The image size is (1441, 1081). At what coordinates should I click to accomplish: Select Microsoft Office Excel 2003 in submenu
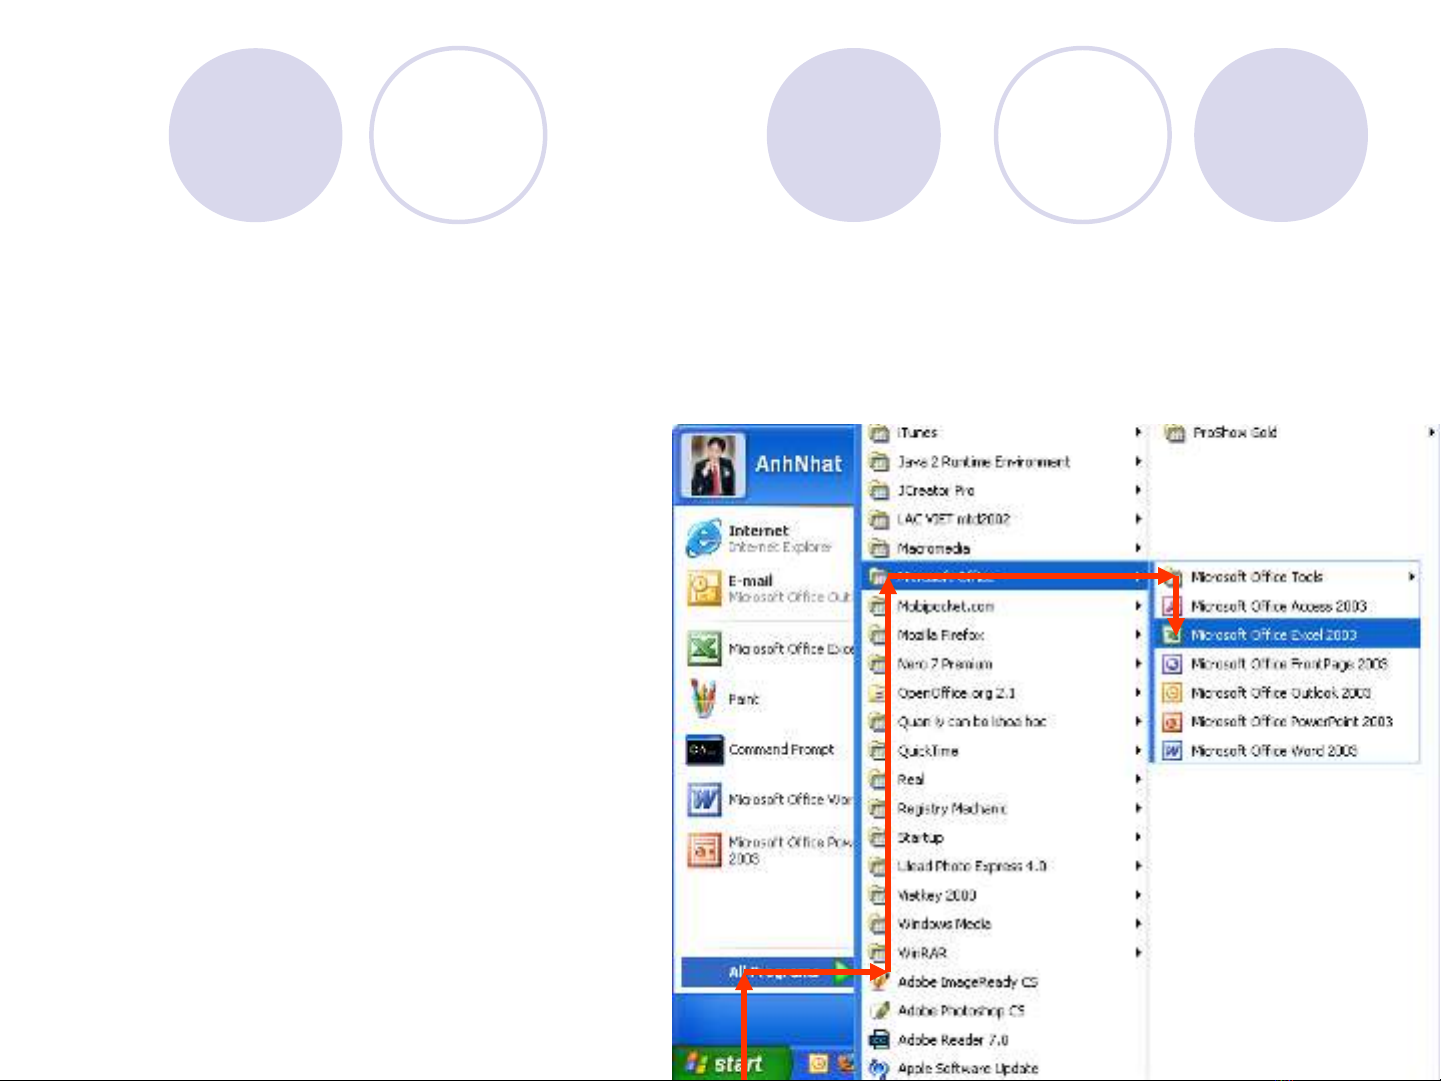coord(1273,635)
